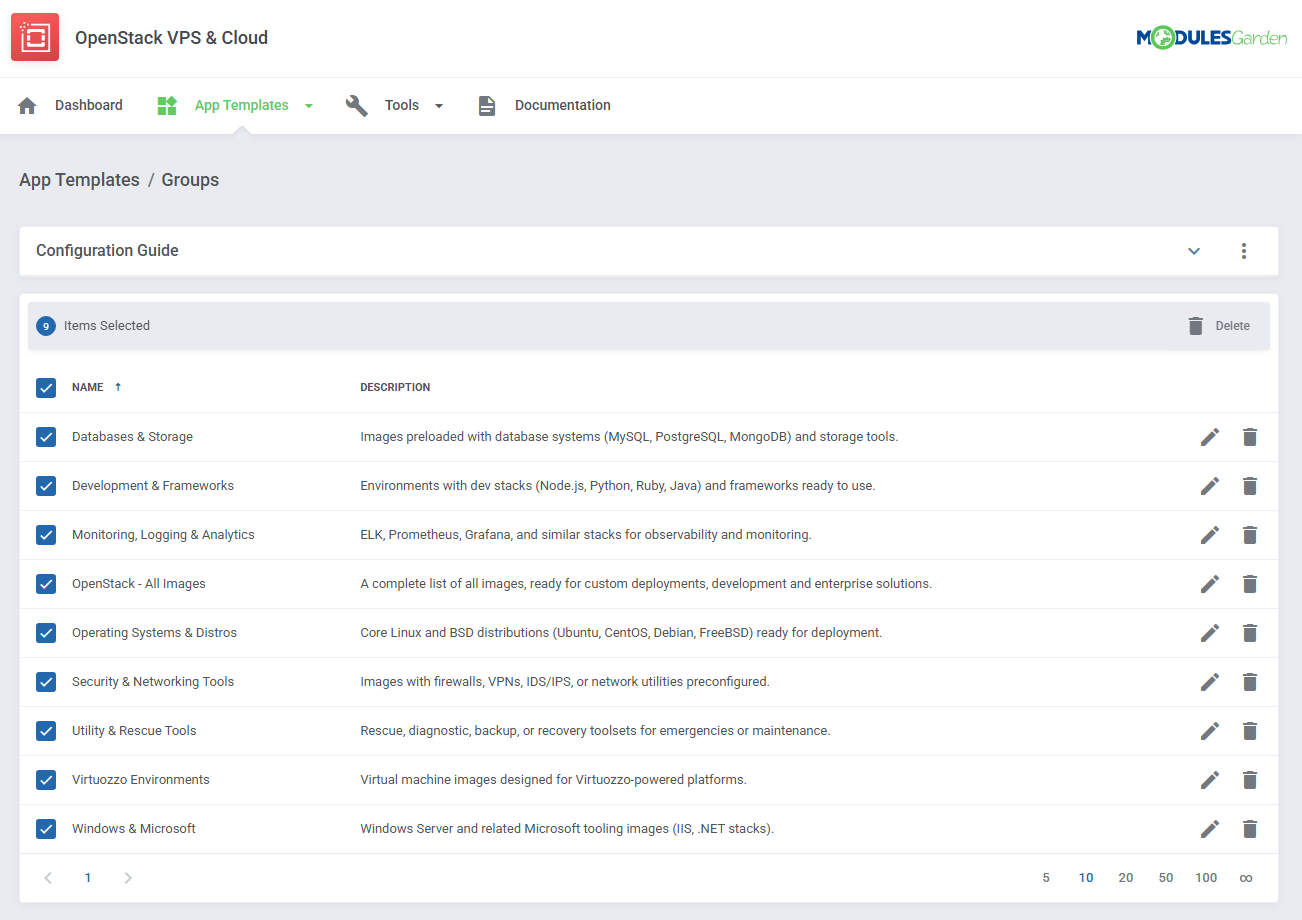Screen dimensions: 1302x920
Task: Edit the Monitoring, Logging & Analytics group
Action: [1210, 535]
